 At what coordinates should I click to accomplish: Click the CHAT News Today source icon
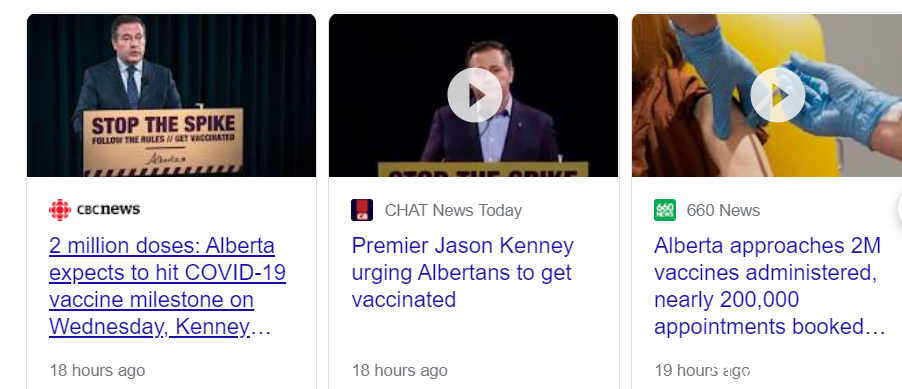click(362, 210)
